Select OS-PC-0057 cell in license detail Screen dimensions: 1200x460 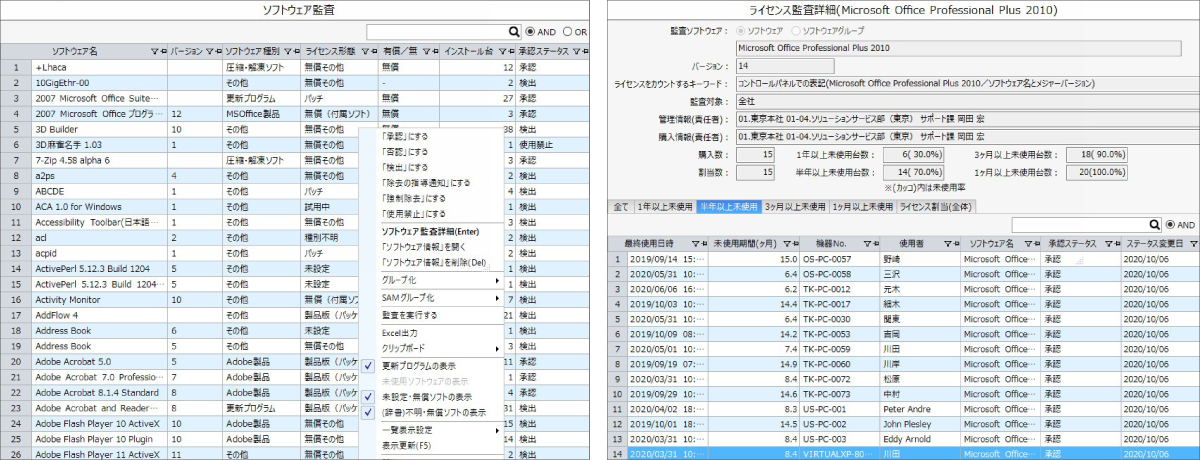click(x=840, y=258)
